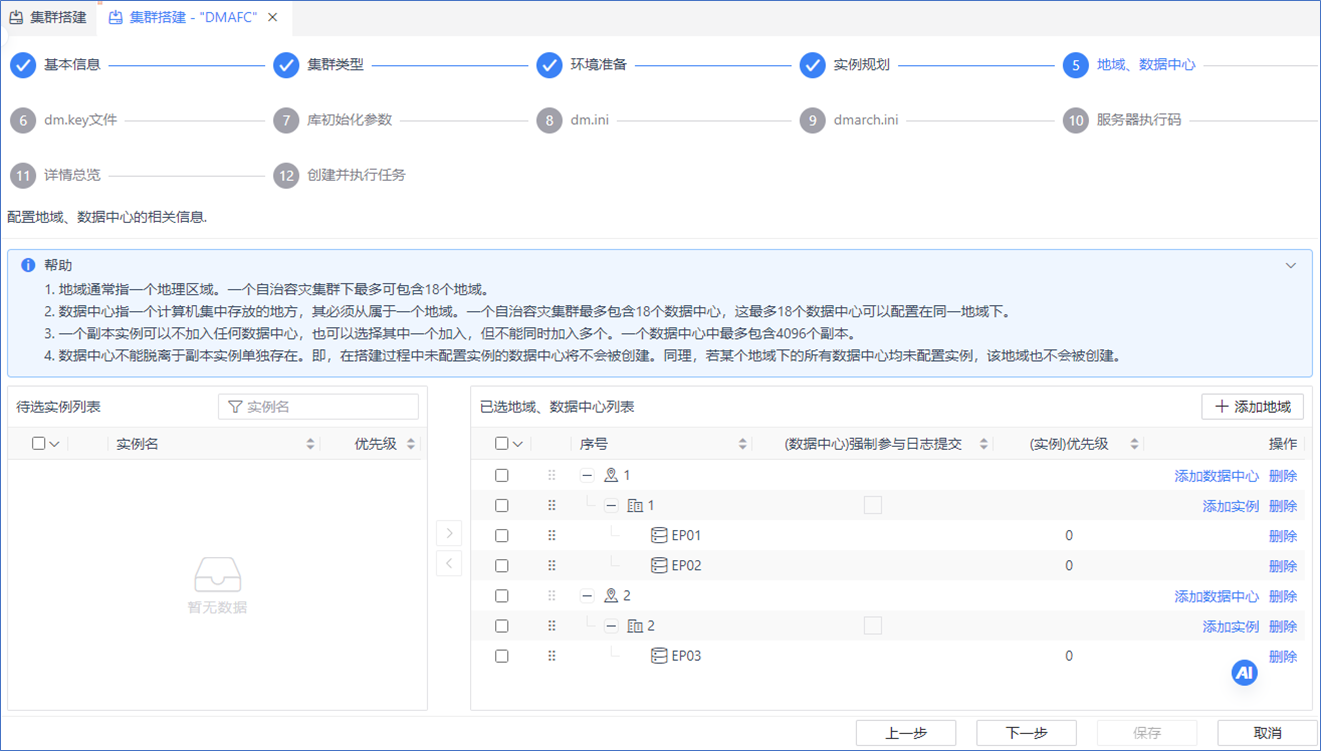Click step 7 circle for 库初始化参数
The image size is (1321, 751).
pyautogui.click(x=286, y=120)
